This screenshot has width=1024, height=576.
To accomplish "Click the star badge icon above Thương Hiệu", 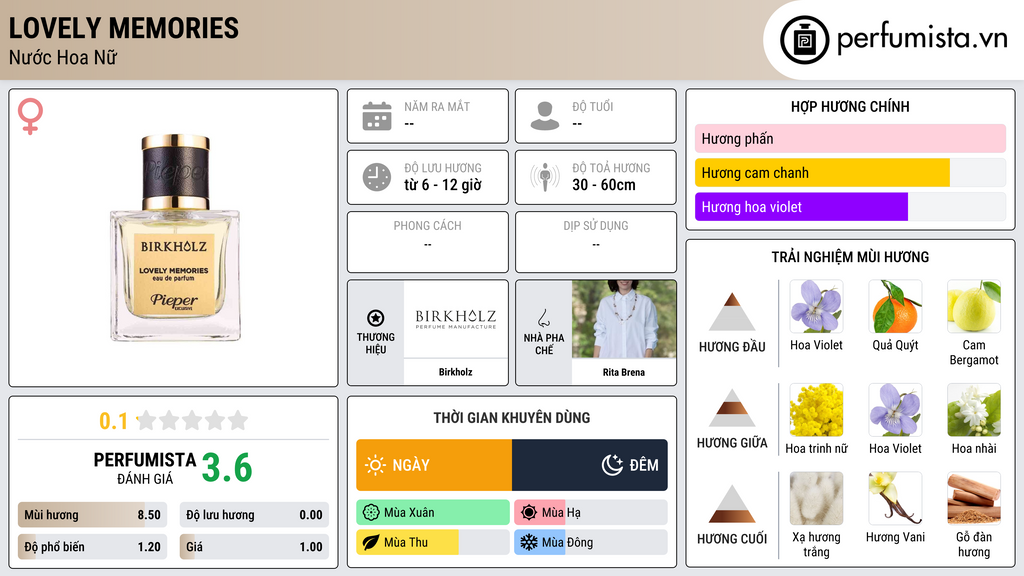I will 376,318.
